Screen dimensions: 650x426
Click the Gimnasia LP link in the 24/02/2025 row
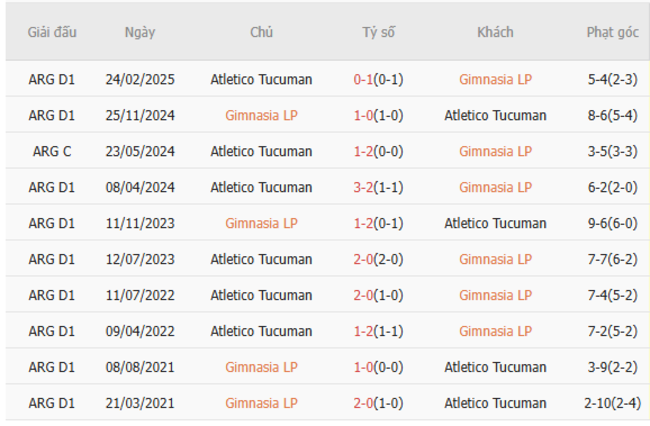pos(495,79)
